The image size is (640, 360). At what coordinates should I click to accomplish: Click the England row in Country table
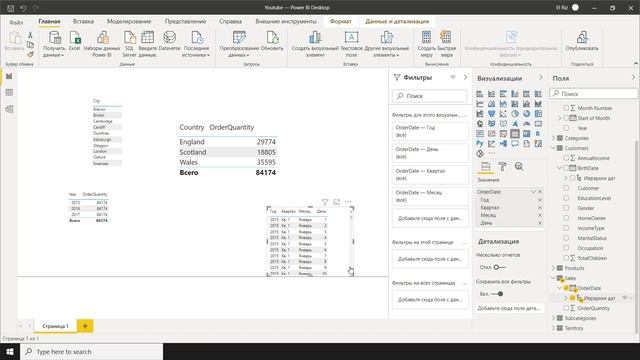click(228, 142)
